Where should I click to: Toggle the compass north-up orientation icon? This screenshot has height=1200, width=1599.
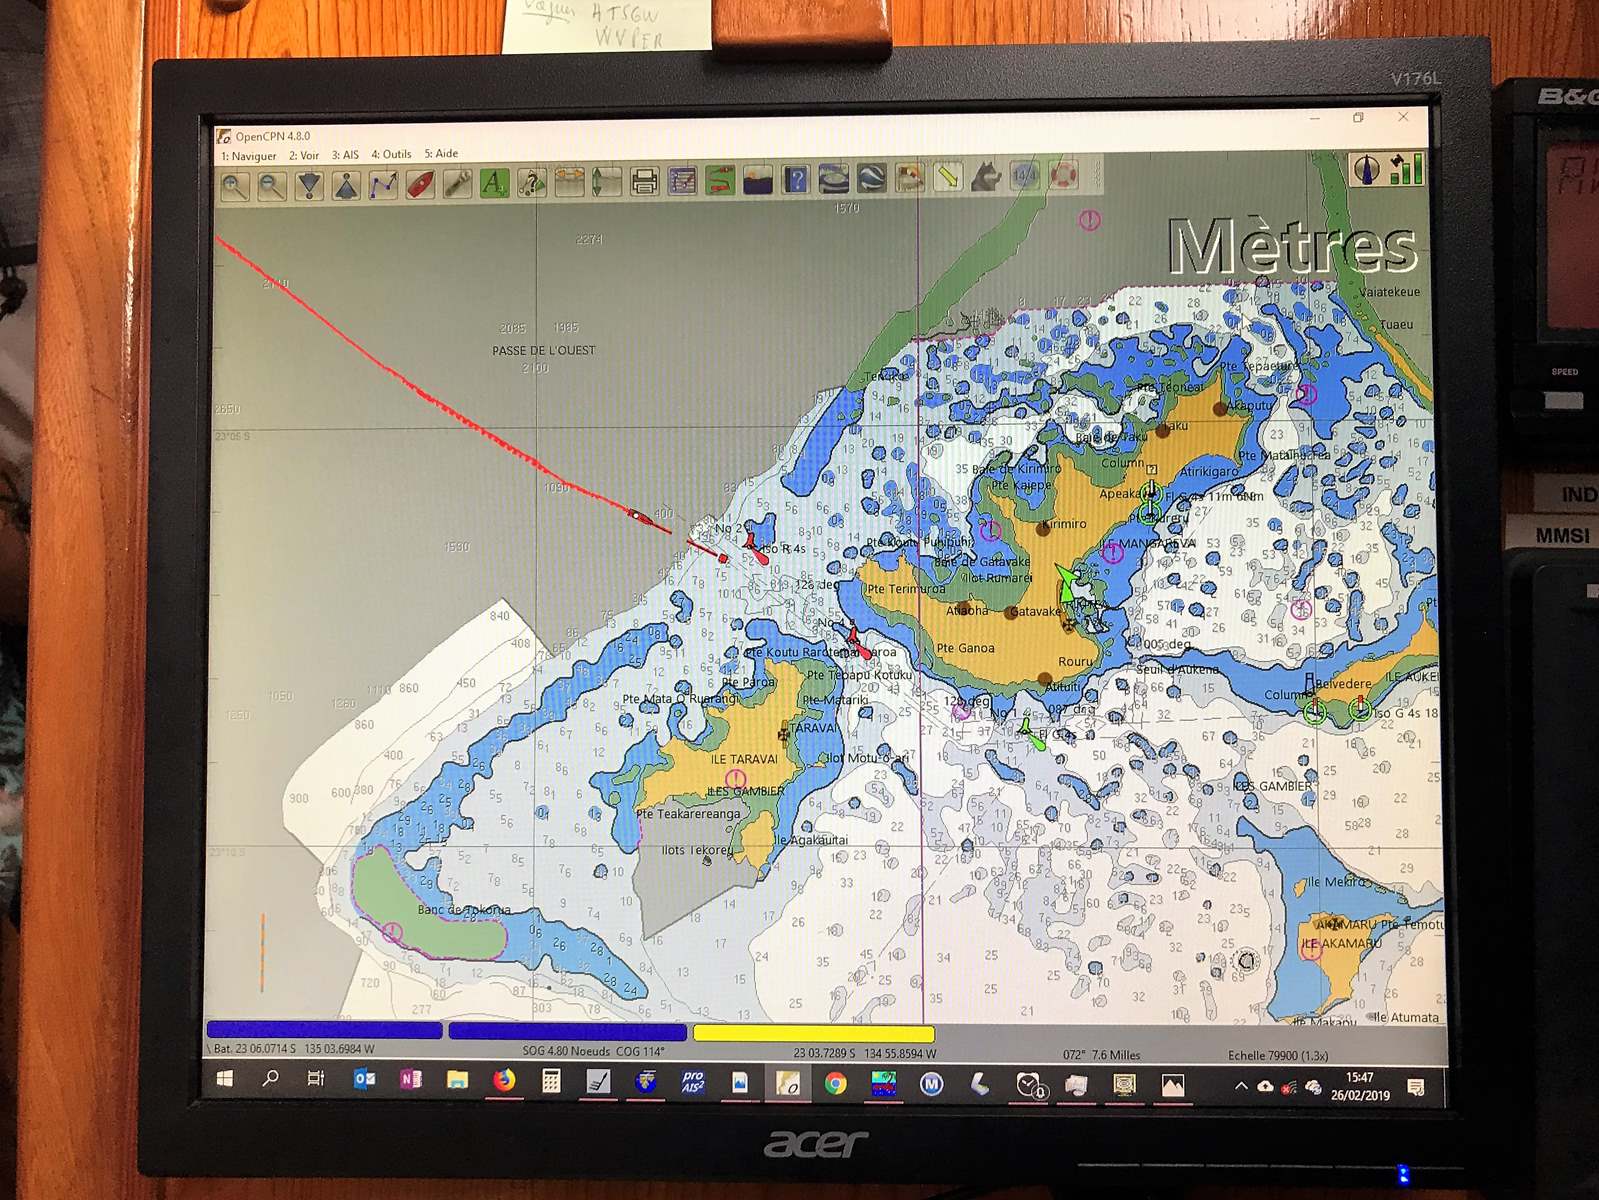coord(1366,169)
